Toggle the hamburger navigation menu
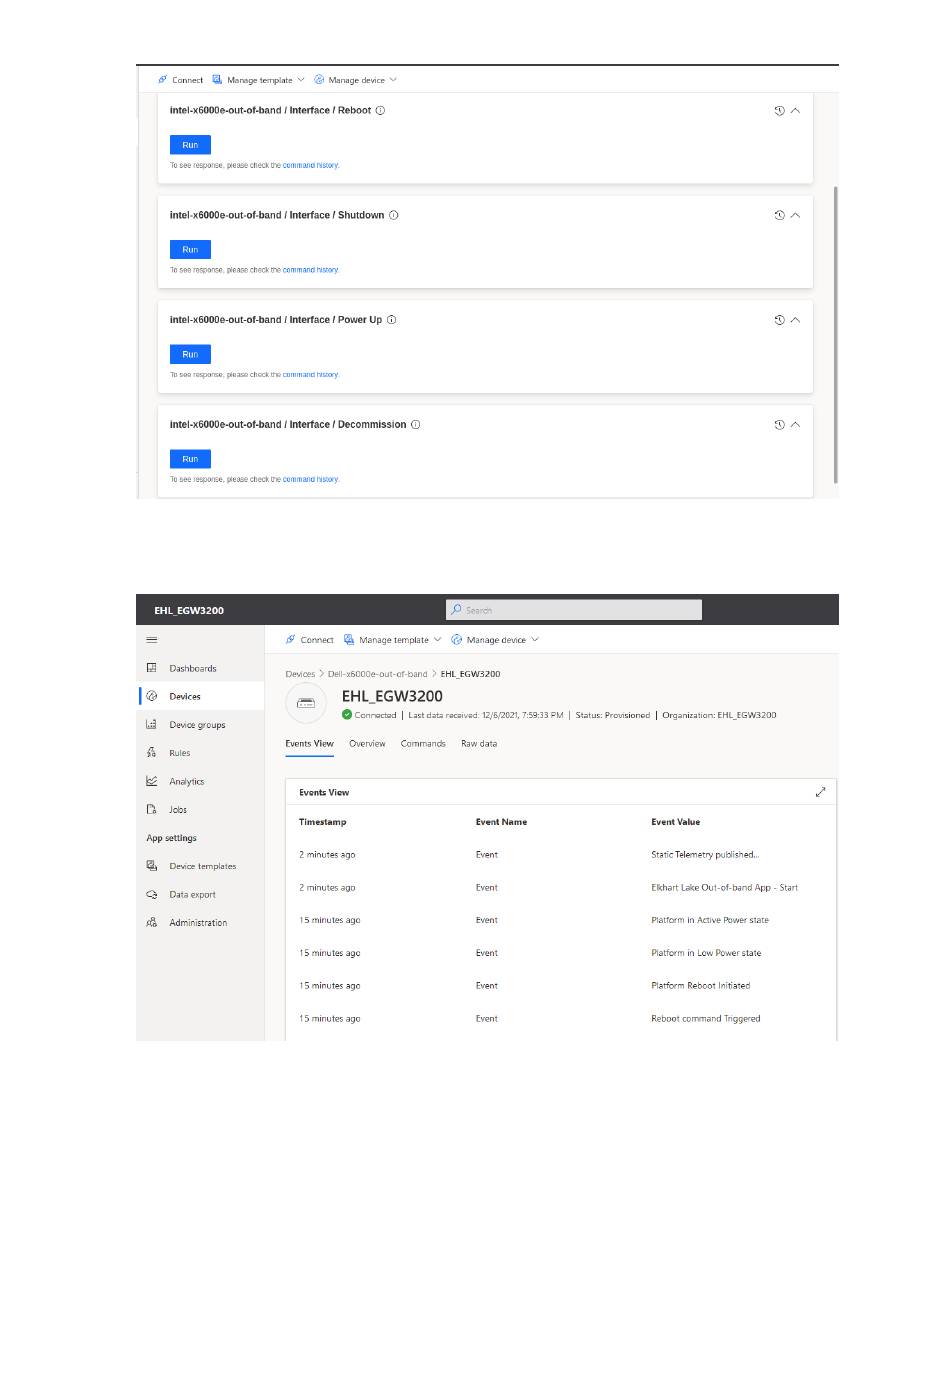The image size is (950, 1387). (152, 640)
